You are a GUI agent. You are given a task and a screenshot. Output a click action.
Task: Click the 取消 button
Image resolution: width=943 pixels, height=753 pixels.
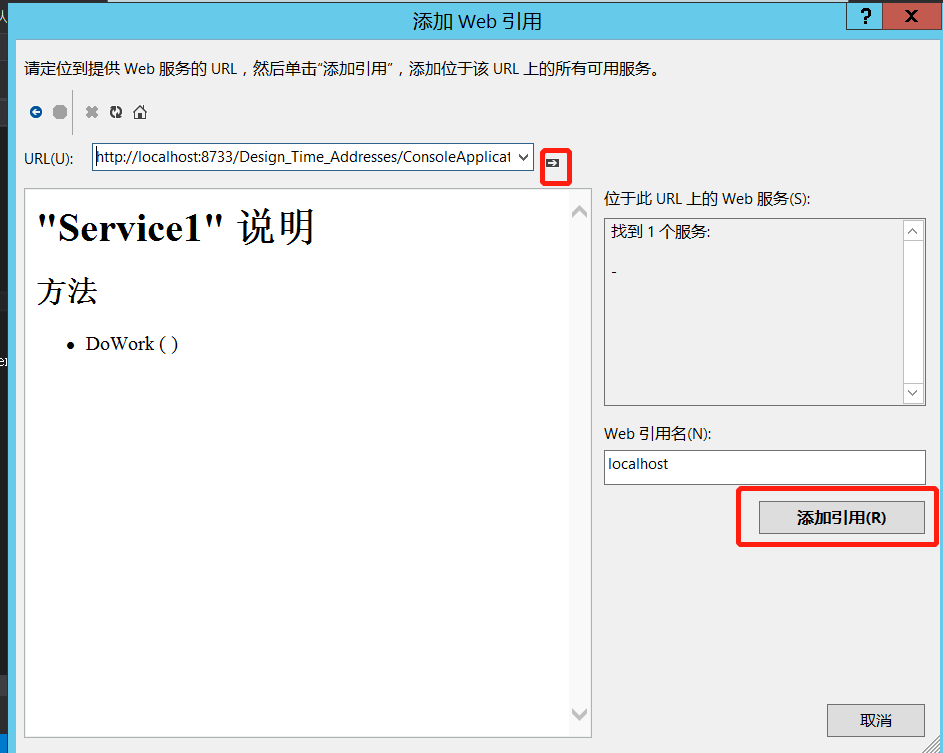point(876,720)
